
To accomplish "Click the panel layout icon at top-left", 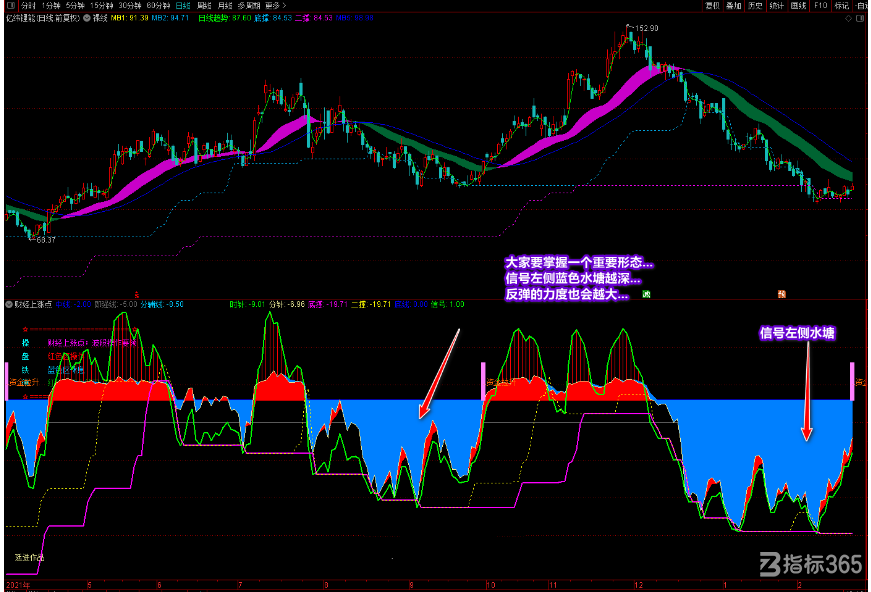I will (11, 5).
